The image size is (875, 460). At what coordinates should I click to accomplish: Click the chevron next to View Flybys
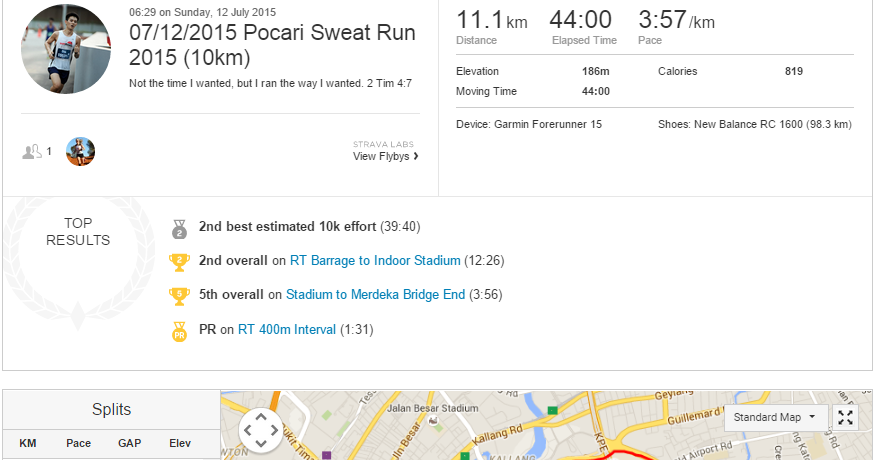(416, 156)
